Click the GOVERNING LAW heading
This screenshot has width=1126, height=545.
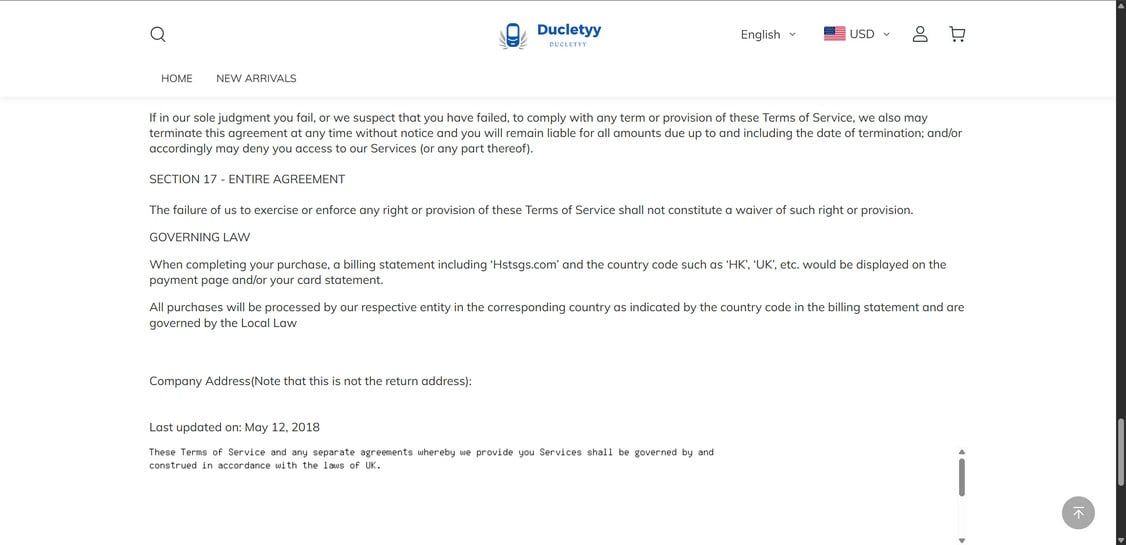200,237
